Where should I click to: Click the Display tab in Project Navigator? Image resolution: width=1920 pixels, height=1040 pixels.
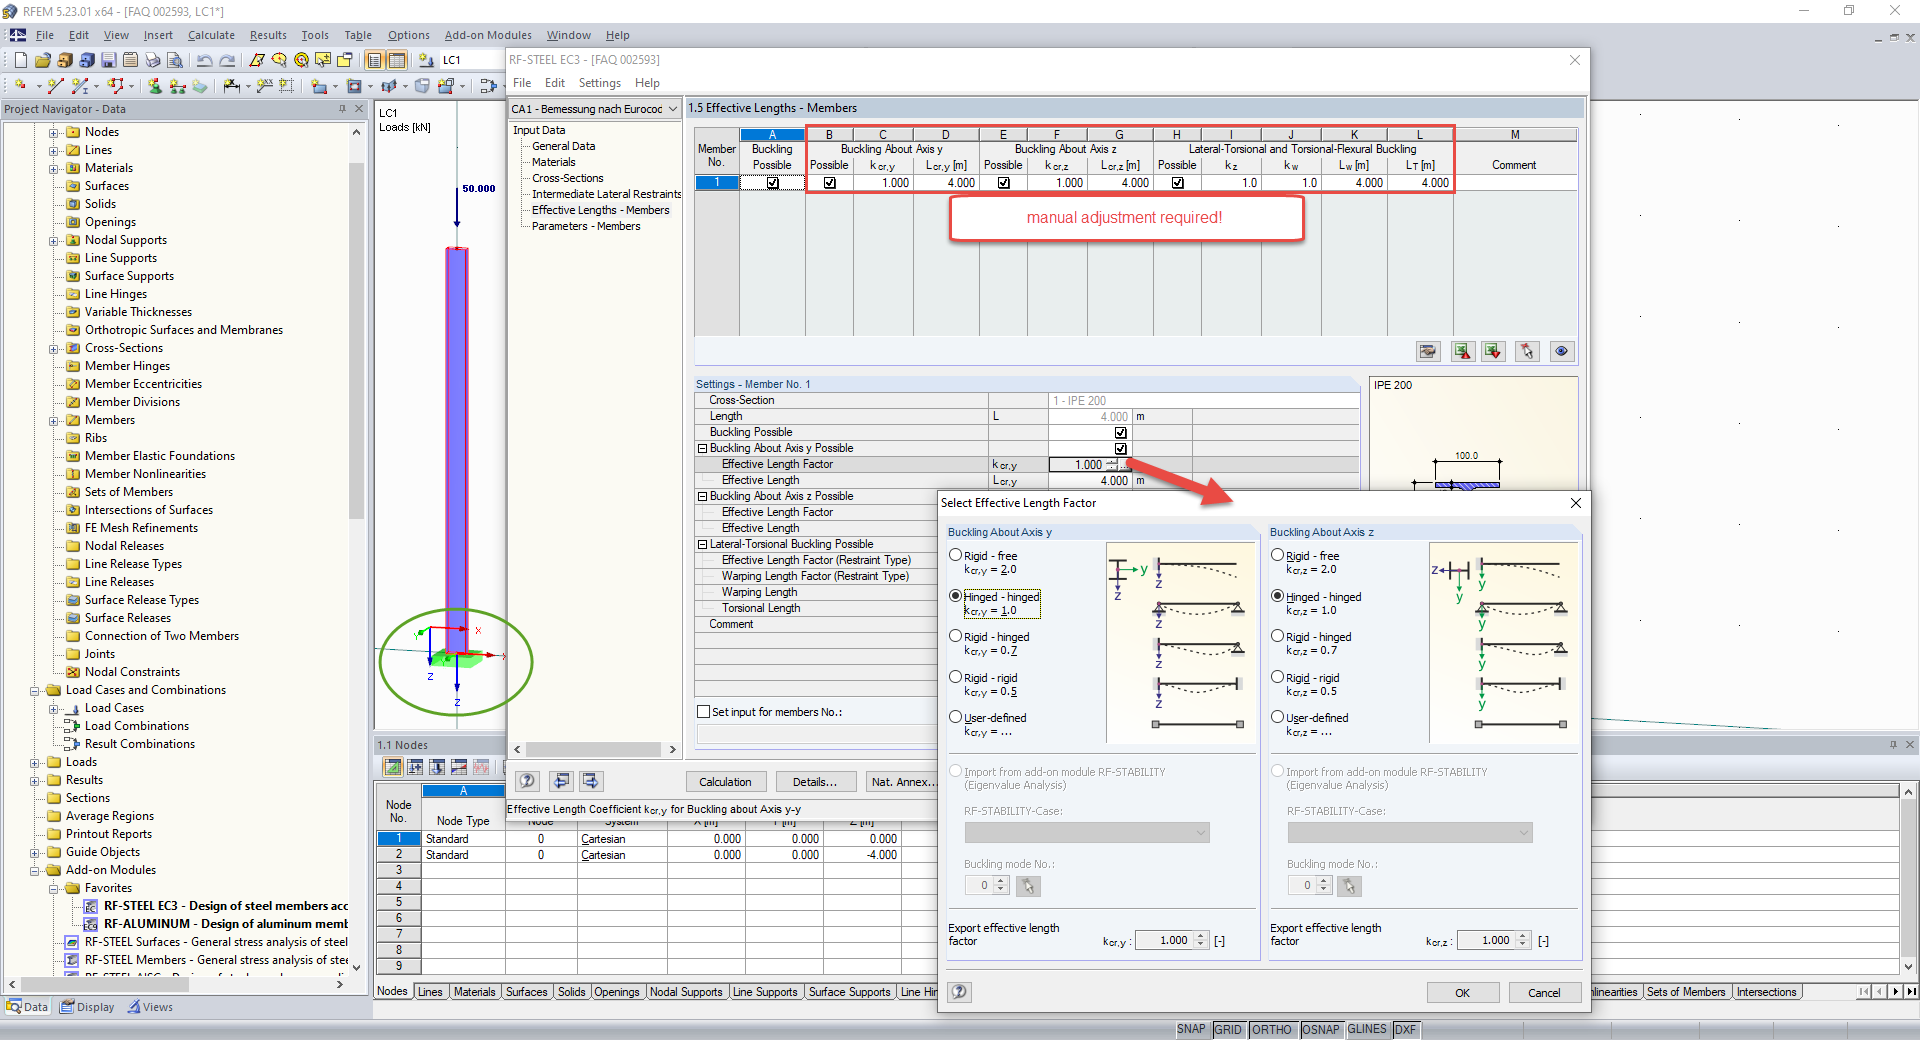(x=86, y=1007)
